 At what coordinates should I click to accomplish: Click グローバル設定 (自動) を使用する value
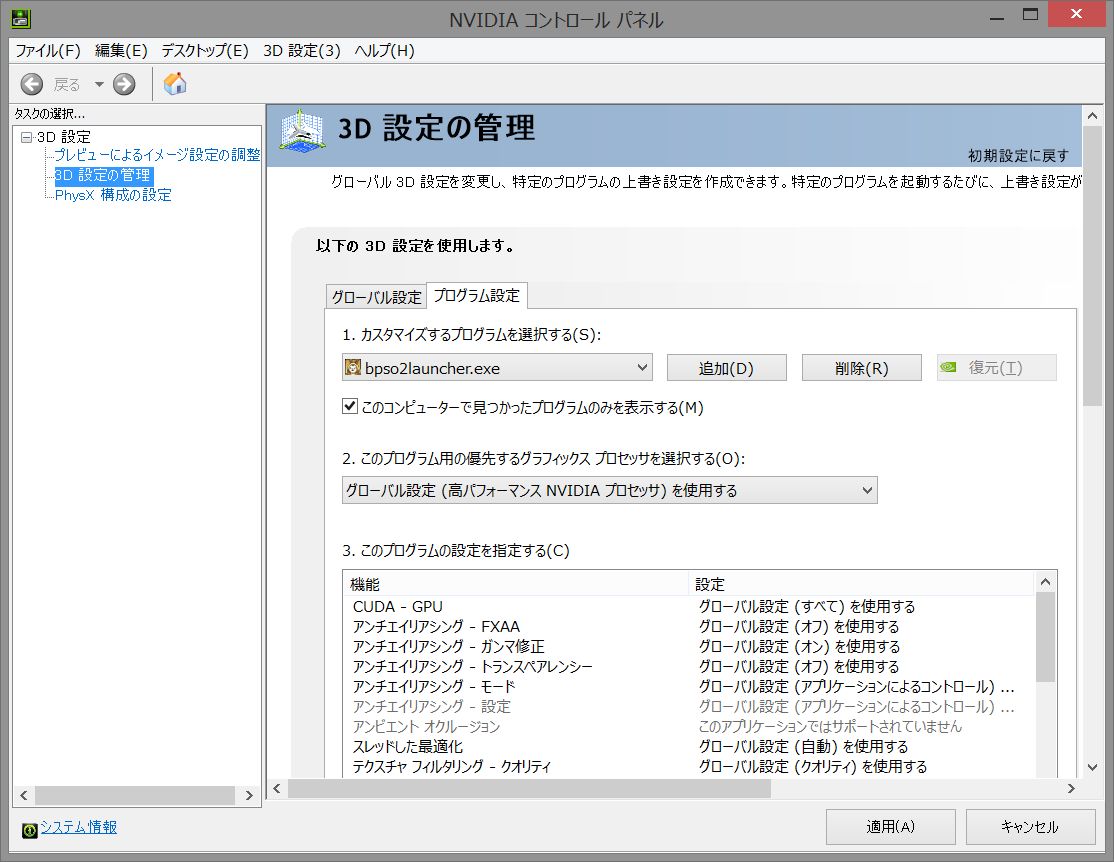(x=803, y=746)
